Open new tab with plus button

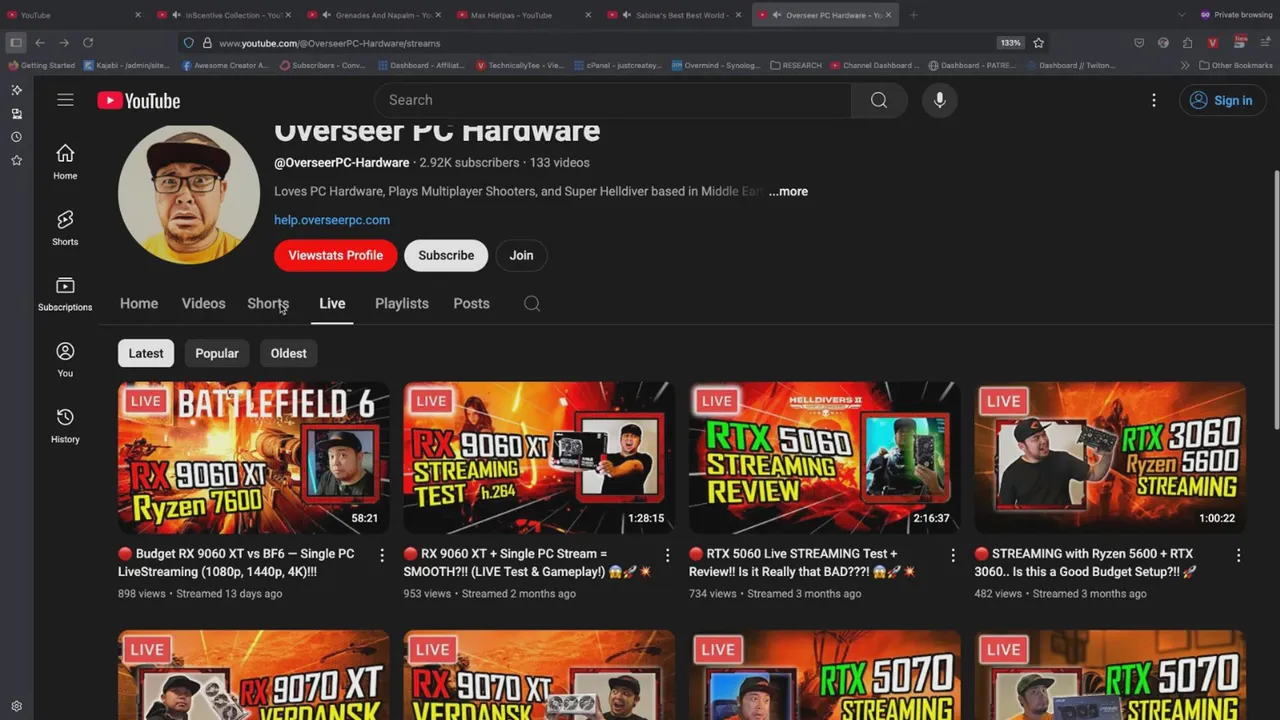pyautogui.click(x=913, y=15)
